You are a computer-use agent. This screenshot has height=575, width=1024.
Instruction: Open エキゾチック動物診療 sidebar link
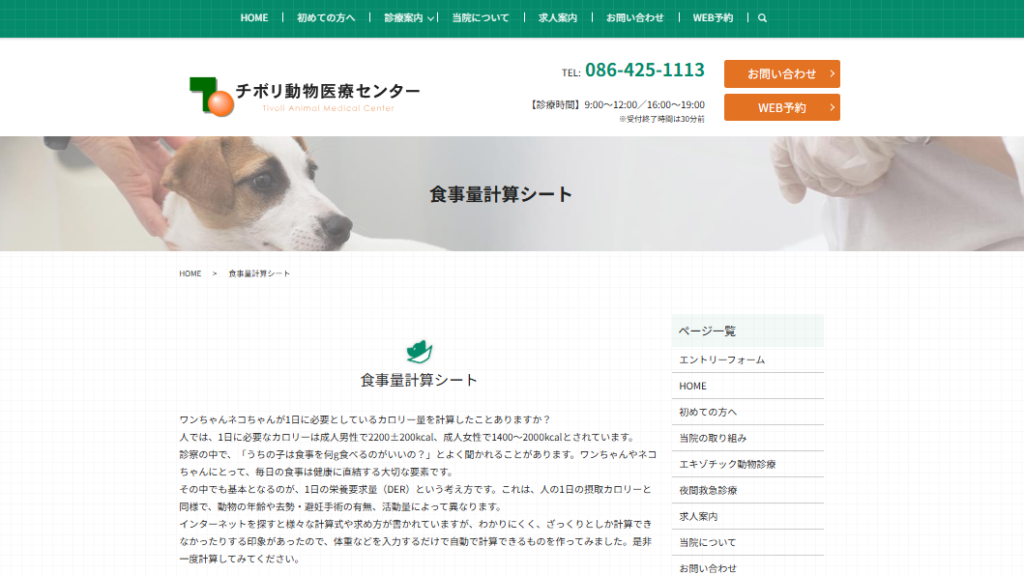coord(747,465)
